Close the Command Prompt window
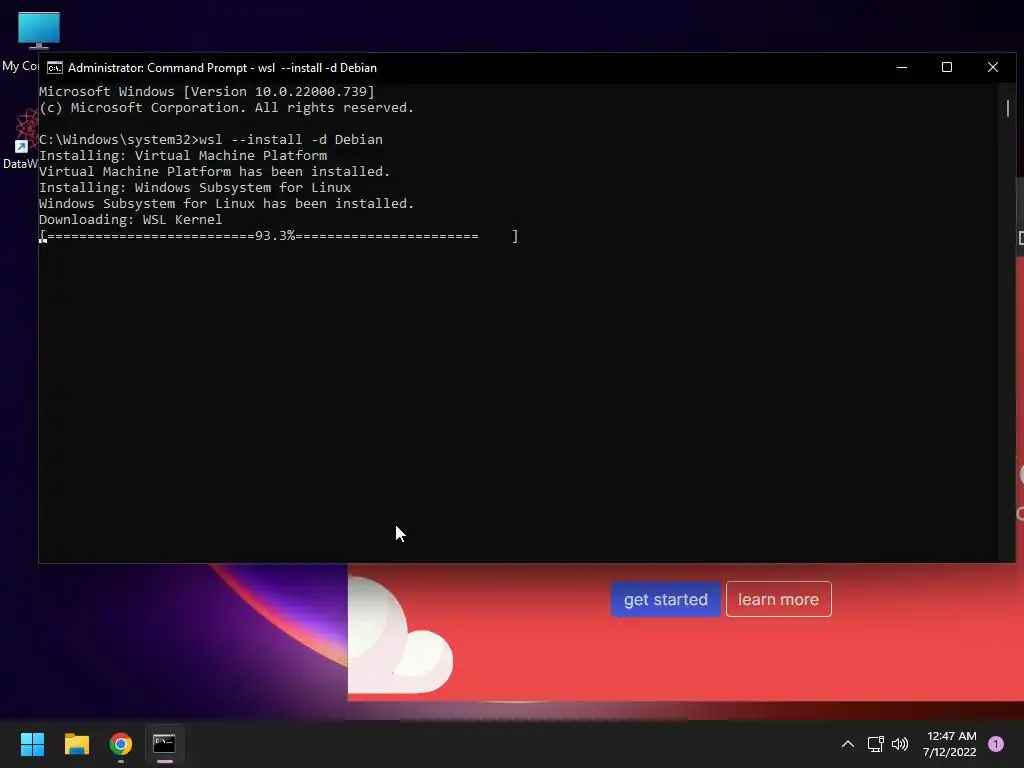The width and height of the screenshot is (1024, 768). 993,67
